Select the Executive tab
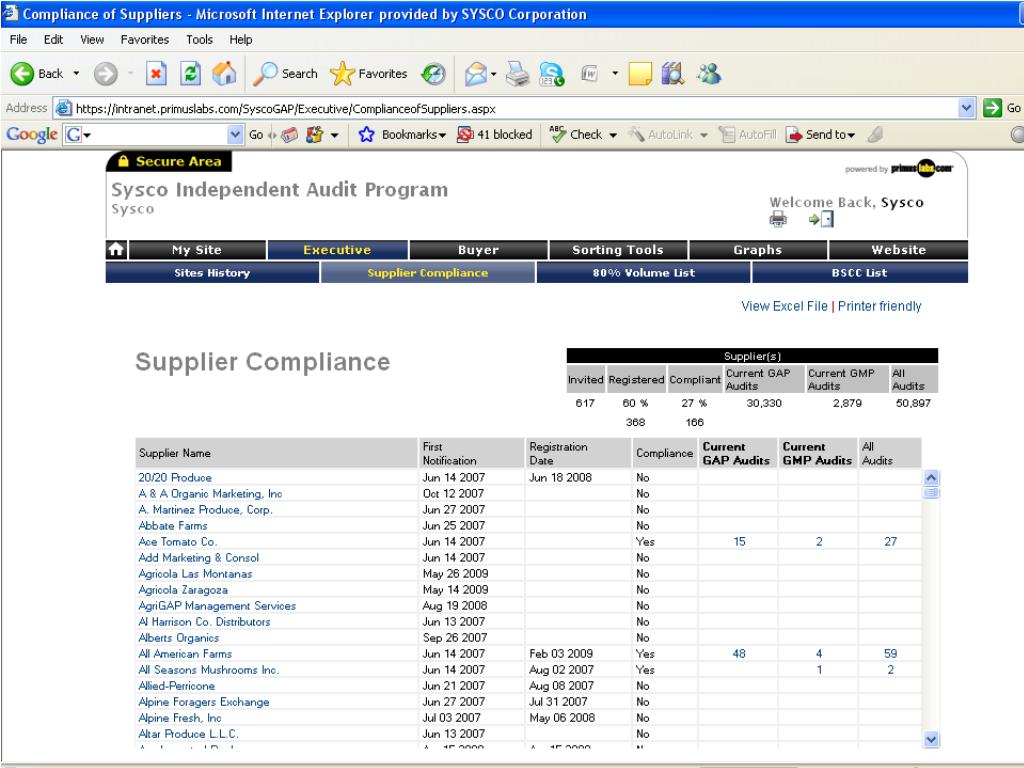The width and height of the screenshot is (1024, 768). [337, 249]
